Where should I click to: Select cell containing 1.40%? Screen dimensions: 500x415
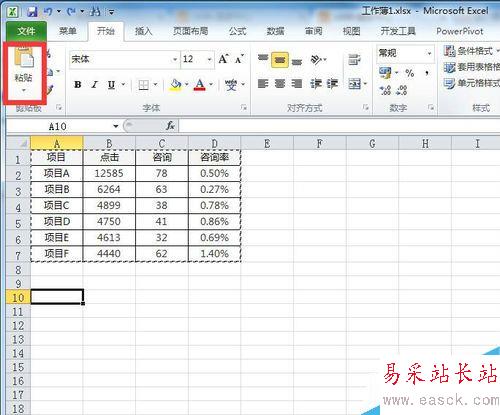(214, 254)
